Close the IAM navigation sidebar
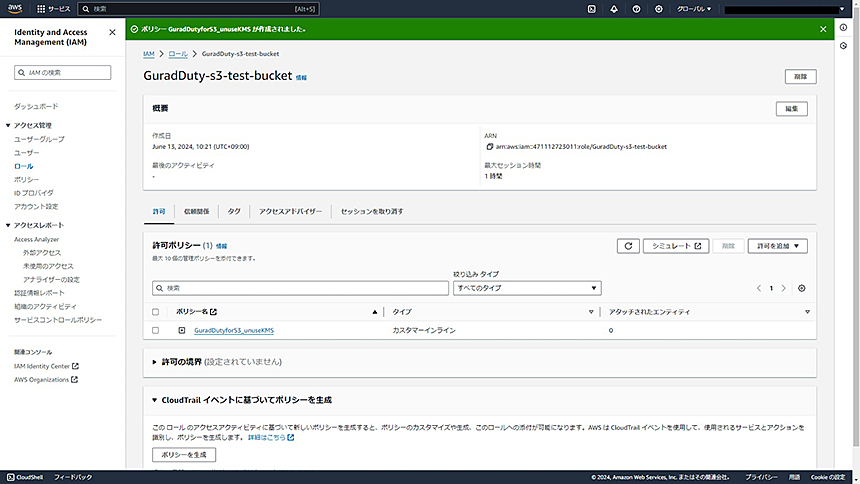 click(x=112, y=32)
